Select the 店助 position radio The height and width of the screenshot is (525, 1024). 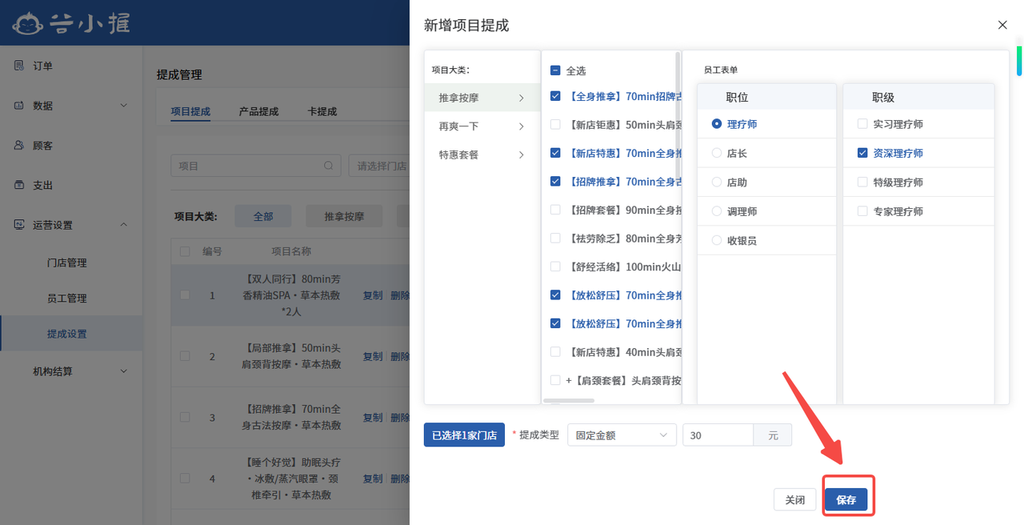[x=716, y=182]
